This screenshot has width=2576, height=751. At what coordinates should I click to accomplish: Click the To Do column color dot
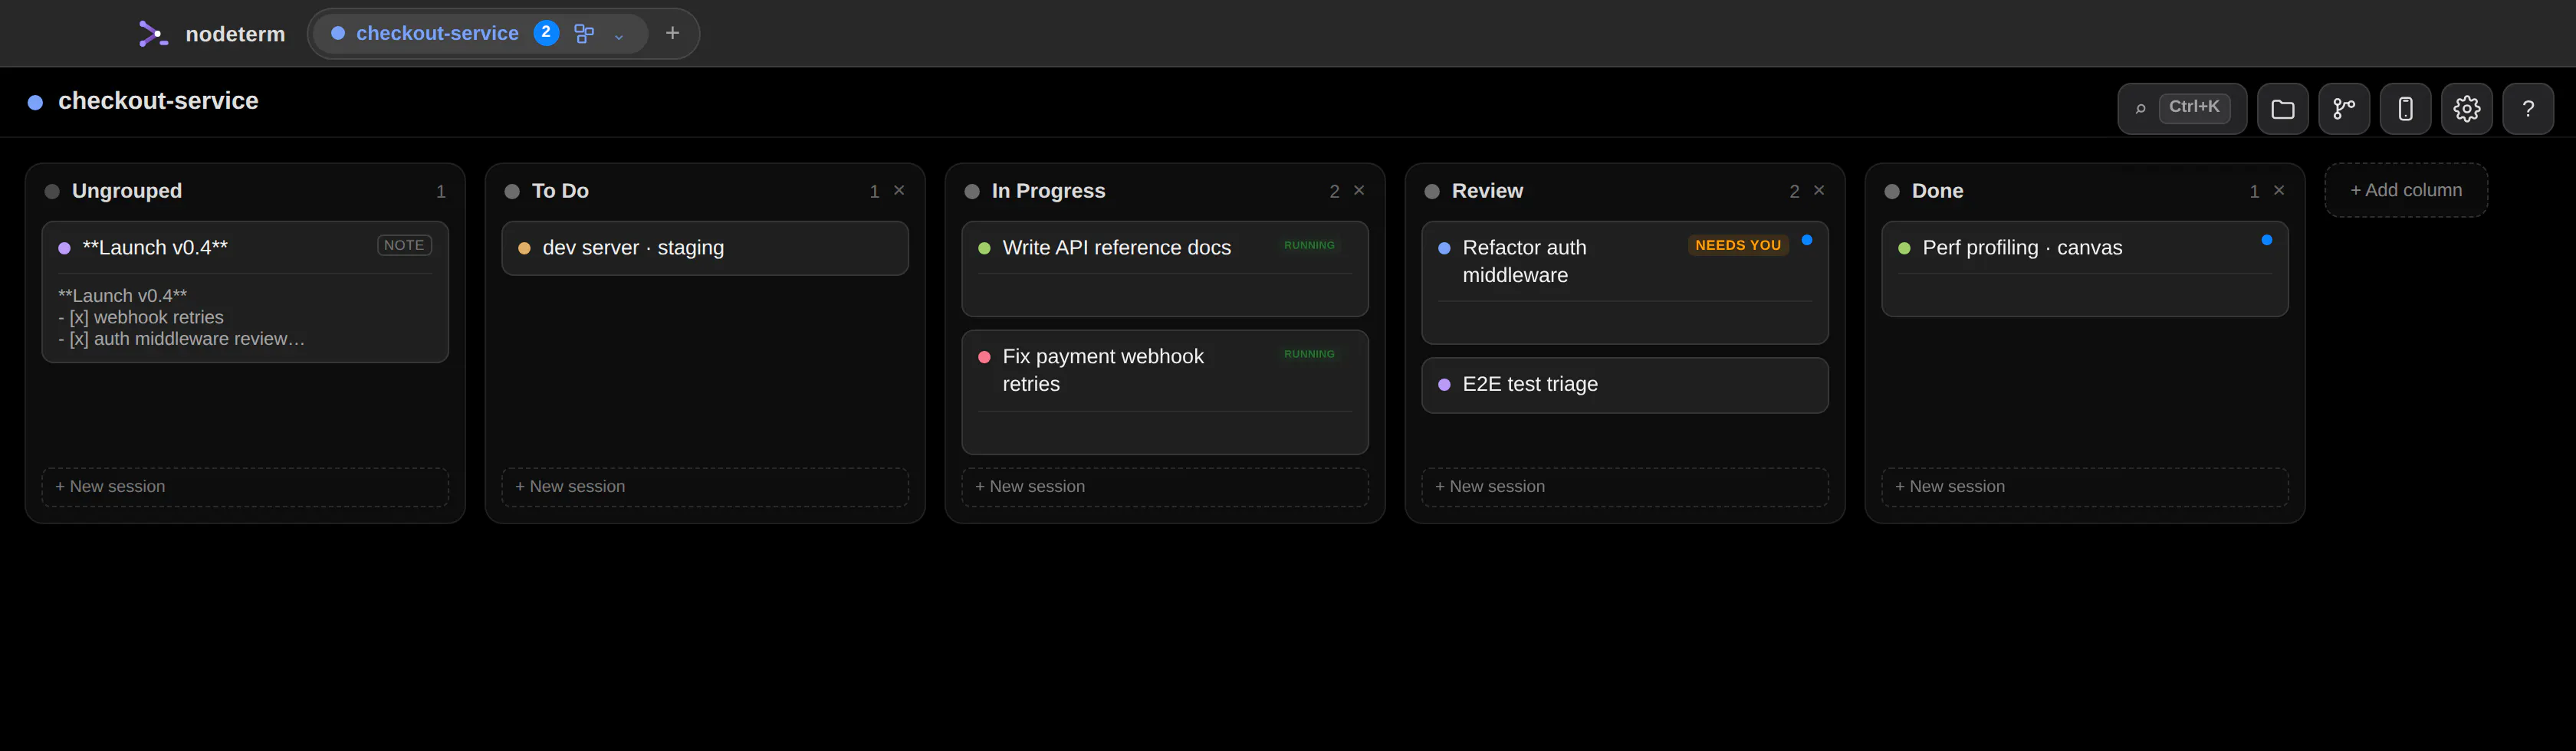(x=512, y=191)
